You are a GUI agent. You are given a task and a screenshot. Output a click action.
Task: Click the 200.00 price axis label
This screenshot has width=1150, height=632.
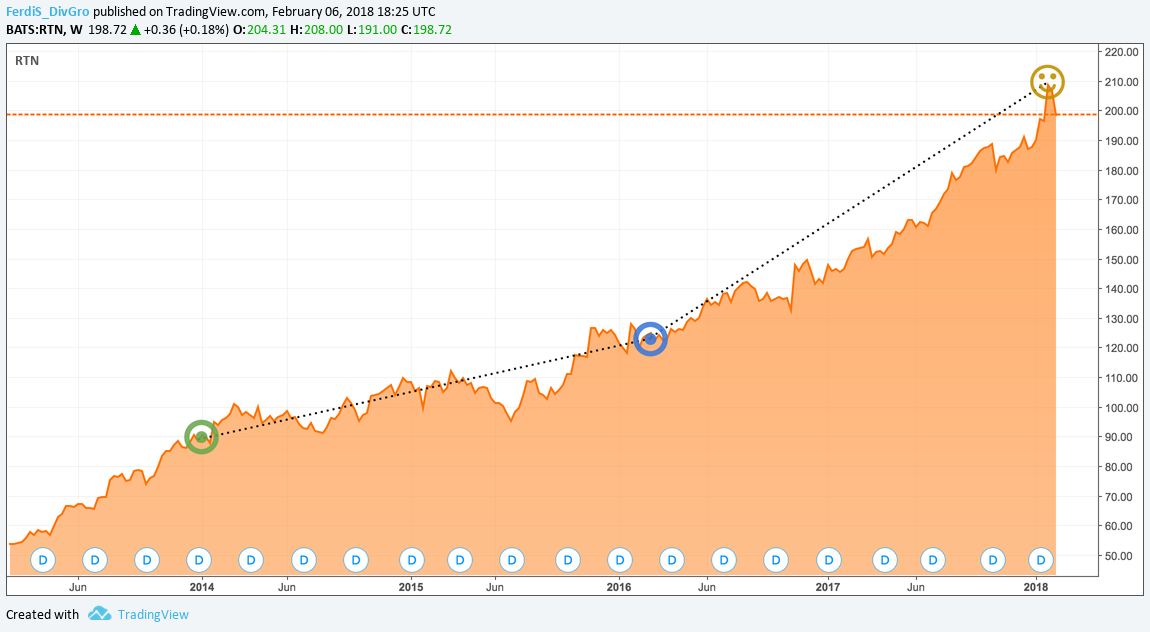[1121, 111]
